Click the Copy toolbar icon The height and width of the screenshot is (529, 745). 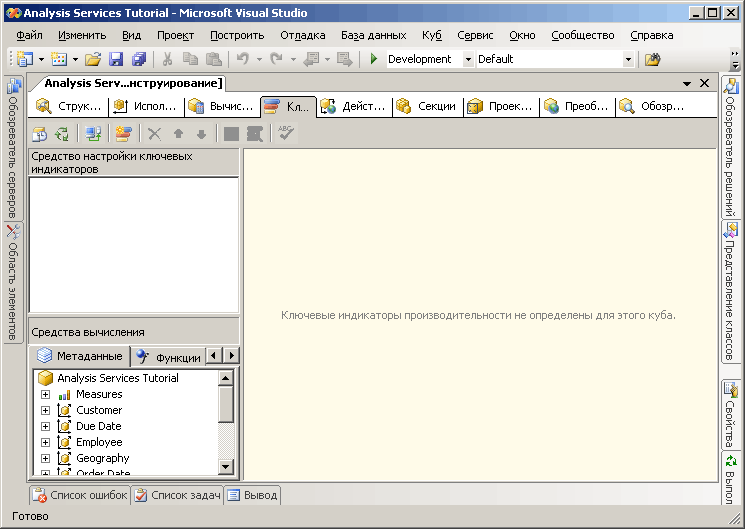pyautogui.click(x=191, y=59)
